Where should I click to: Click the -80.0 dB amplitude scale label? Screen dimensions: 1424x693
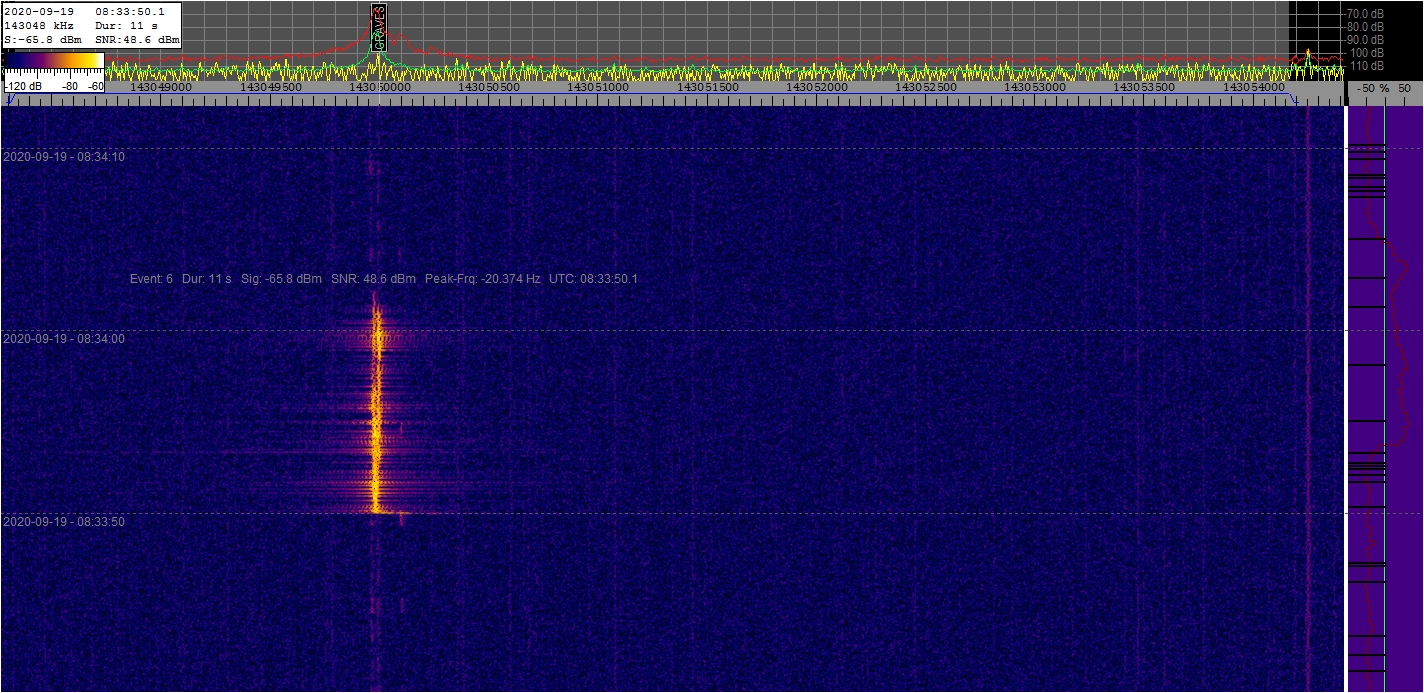(x=1366, y=26)
